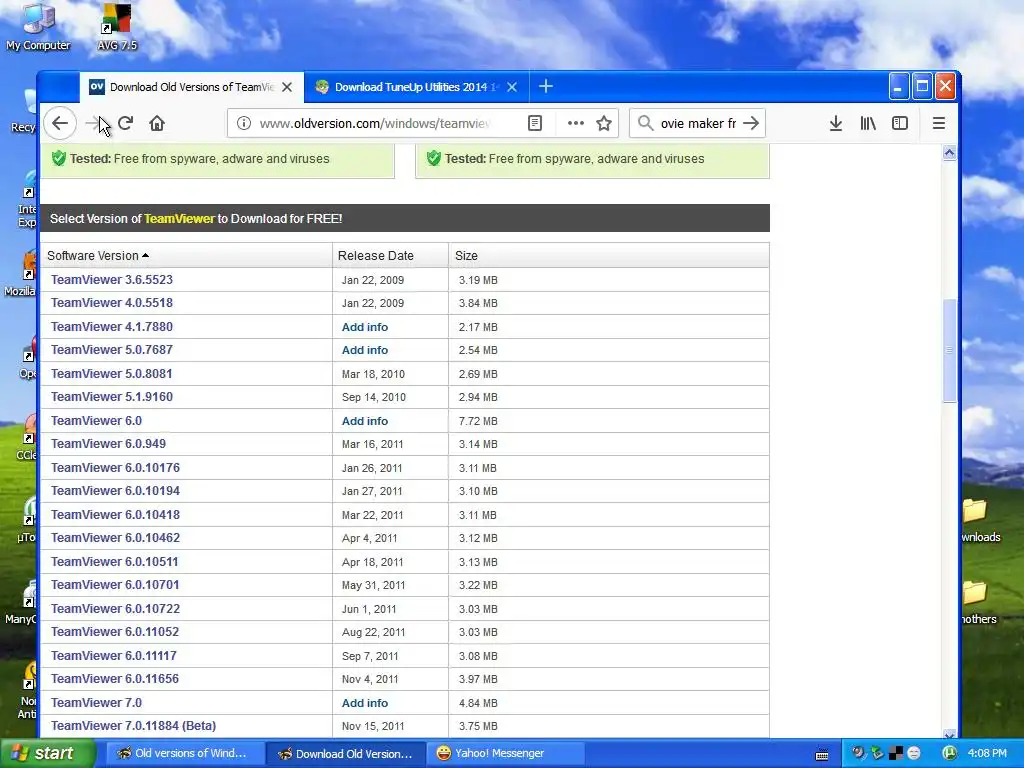Screen dimensions: 1024x768
Task: Open page actions three-dot menu
Action: pyautogui.click(x=575, y=123)
